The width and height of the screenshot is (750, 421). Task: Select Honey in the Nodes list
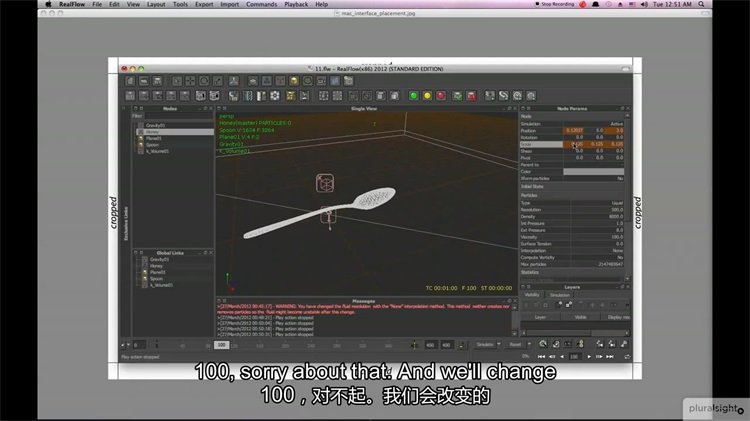click(153, 132)
